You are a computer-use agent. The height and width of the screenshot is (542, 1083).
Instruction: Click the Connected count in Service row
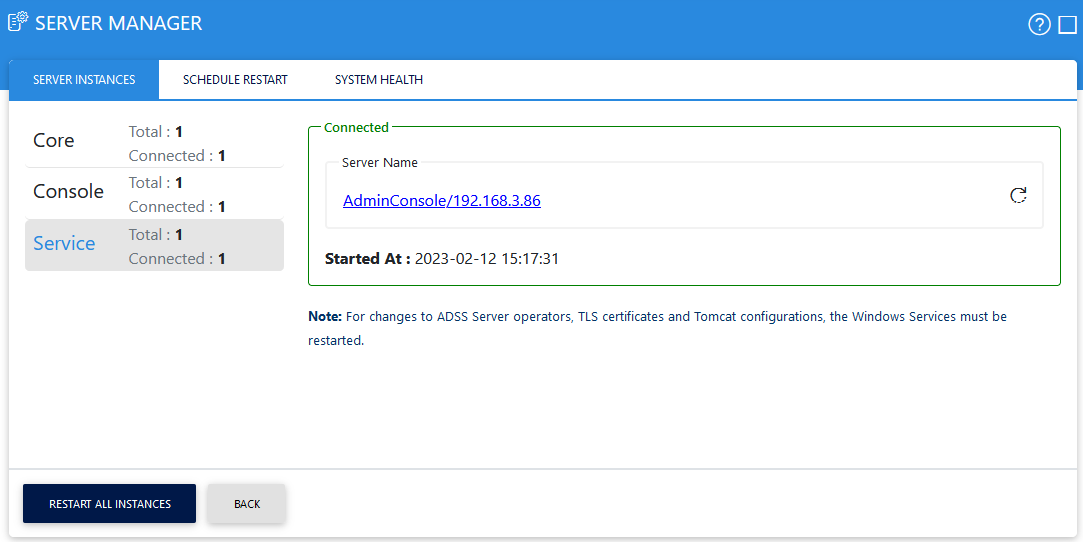click(x=177, y=259)
